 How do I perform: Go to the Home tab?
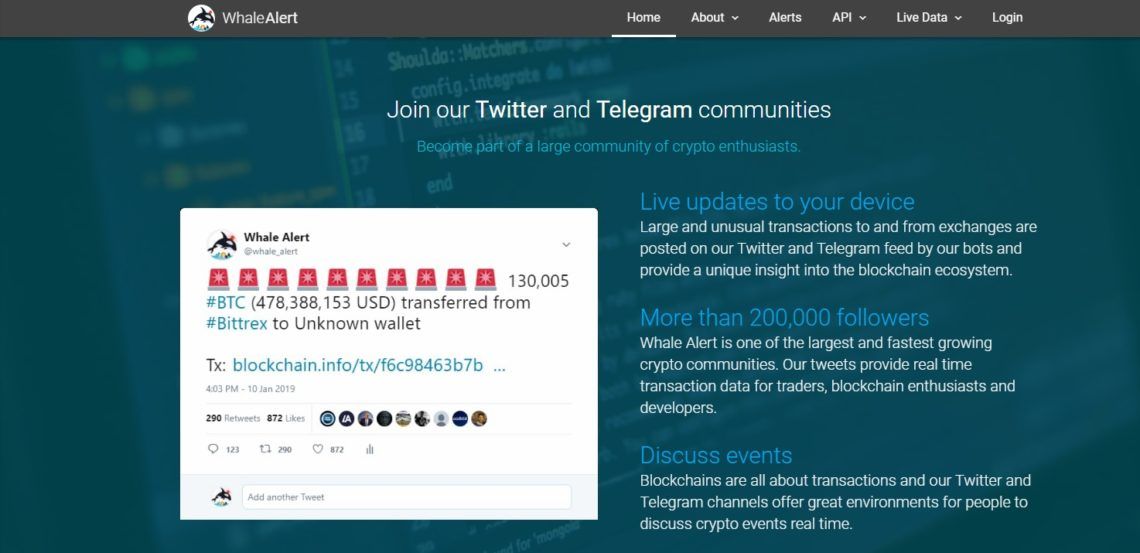643,18
